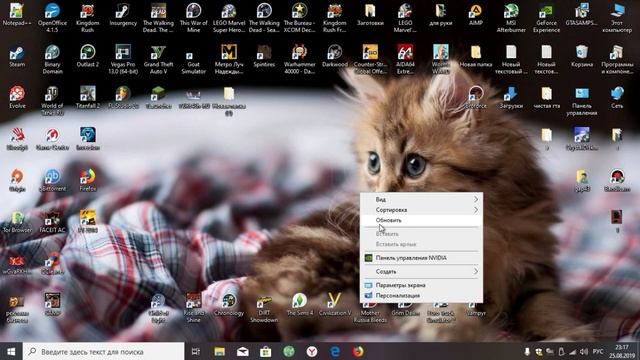
Task: Click the Сеть network icon
Action: 617,98
